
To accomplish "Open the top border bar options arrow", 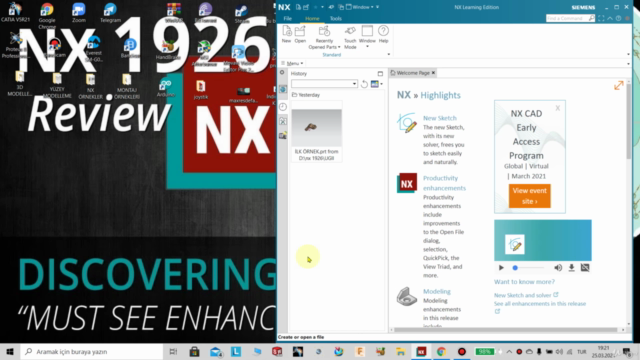I will tap(628, 64).
